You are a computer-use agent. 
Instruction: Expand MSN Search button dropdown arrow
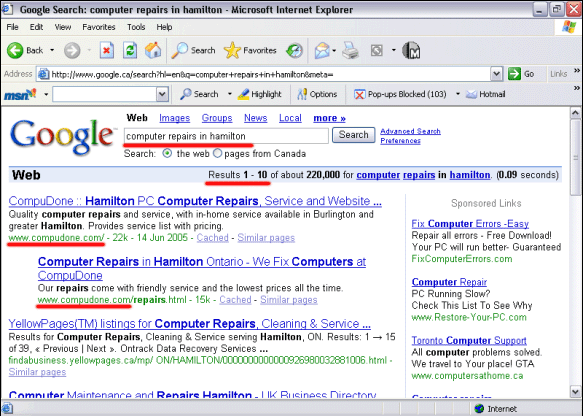(229, 94)
